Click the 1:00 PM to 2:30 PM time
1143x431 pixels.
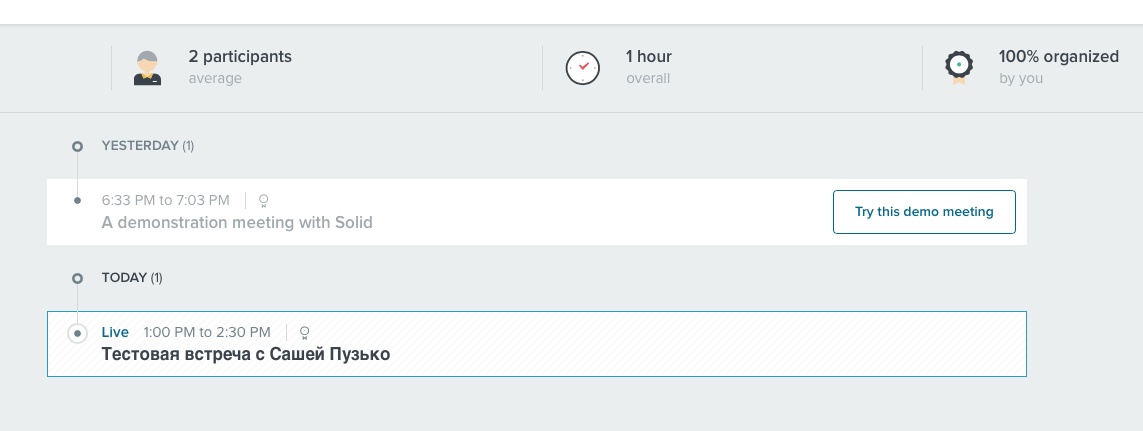(x=207, y=333)
